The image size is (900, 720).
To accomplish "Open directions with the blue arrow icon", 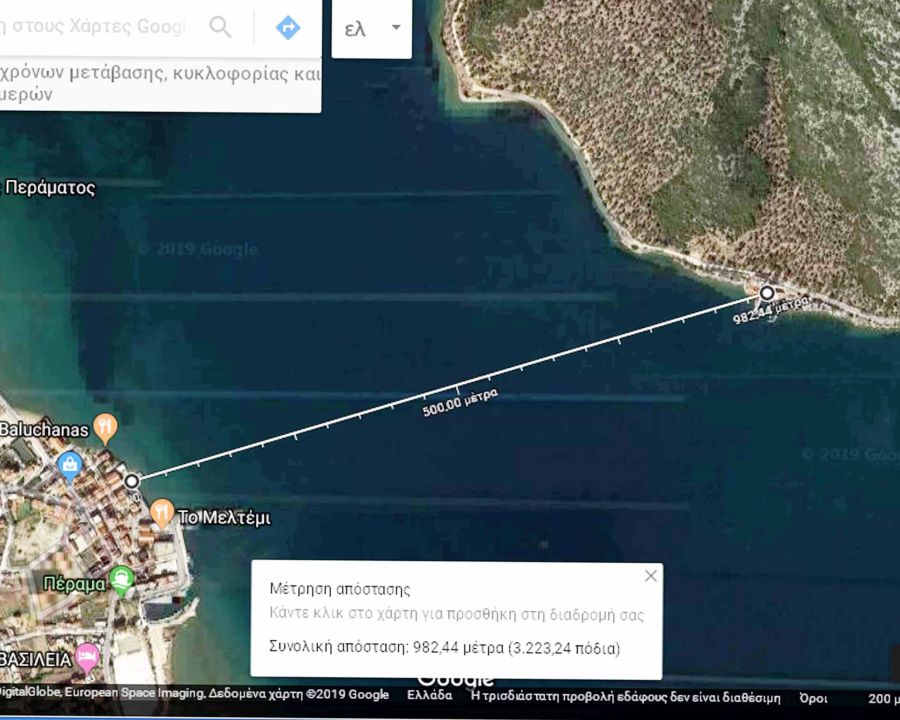I will pos(288,27).
